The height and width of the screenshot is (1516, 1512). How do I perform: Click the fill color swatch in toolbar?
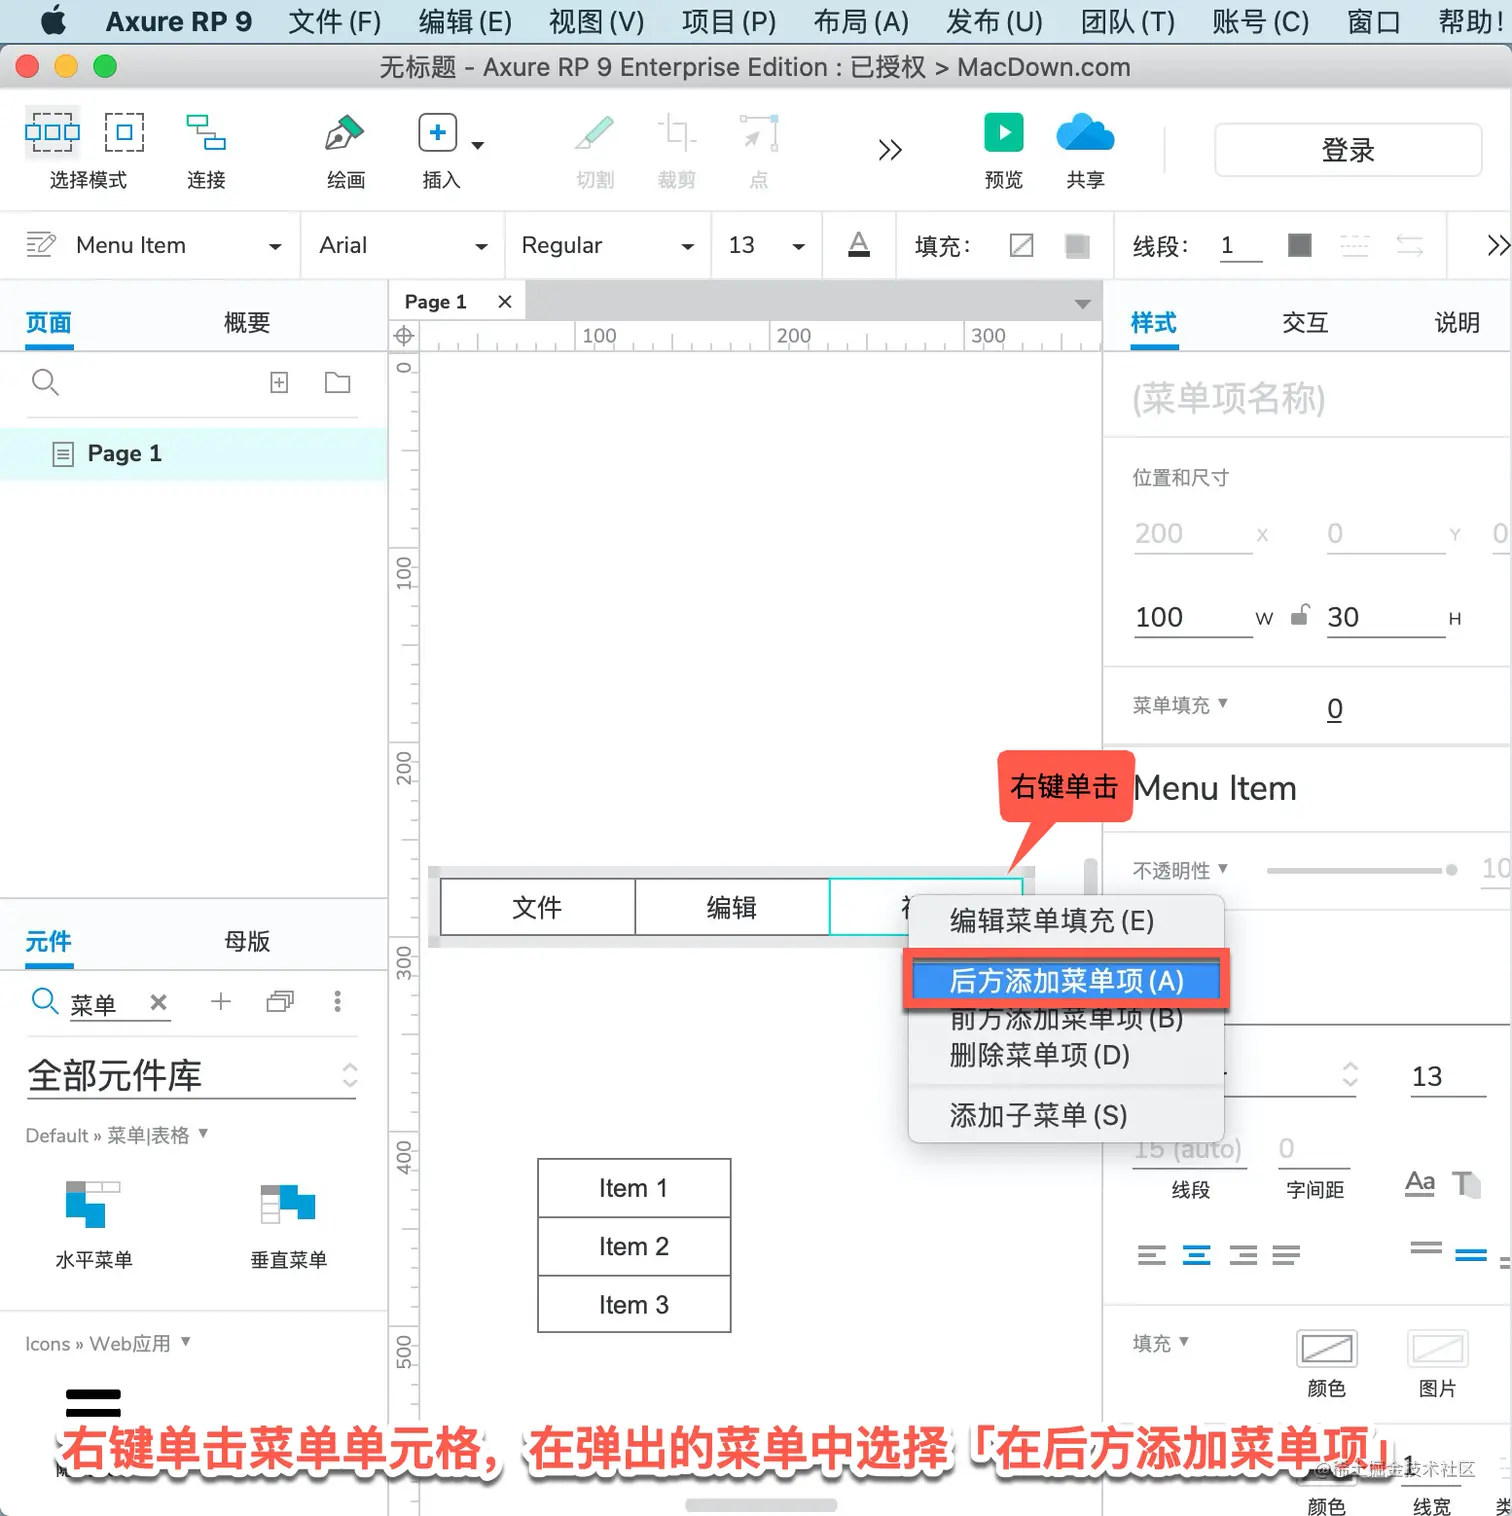[x=1021, y=246]
